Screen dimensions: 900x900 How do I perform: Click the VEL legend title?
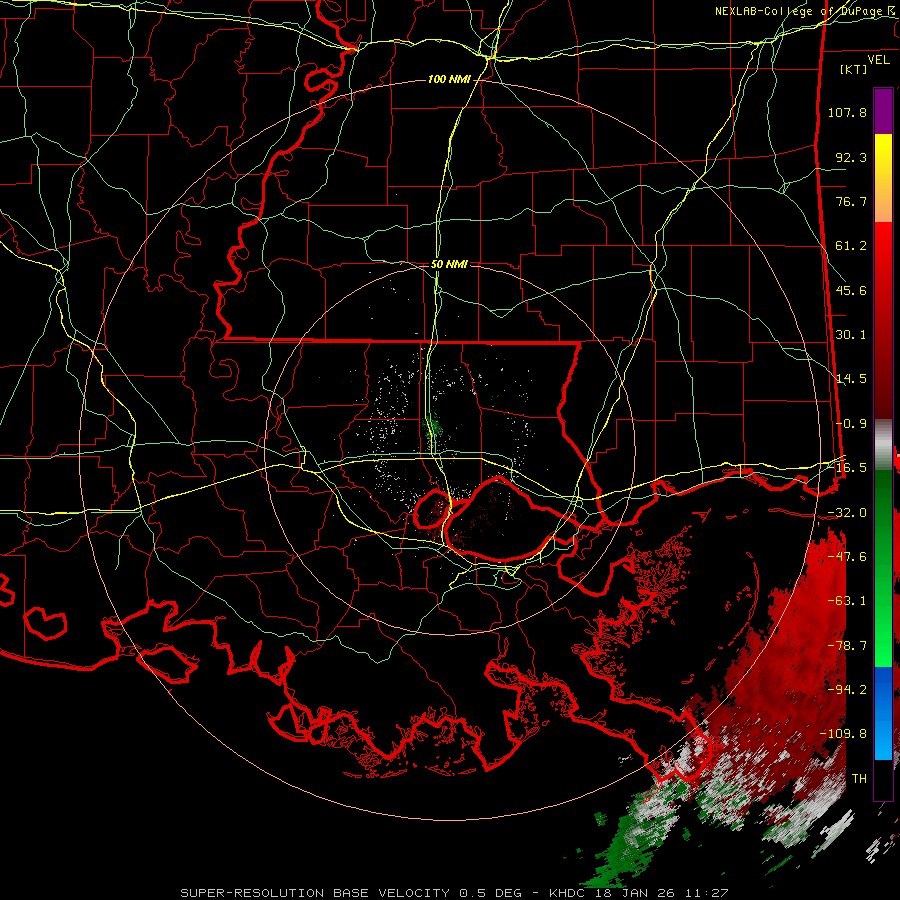pos(878,60)
